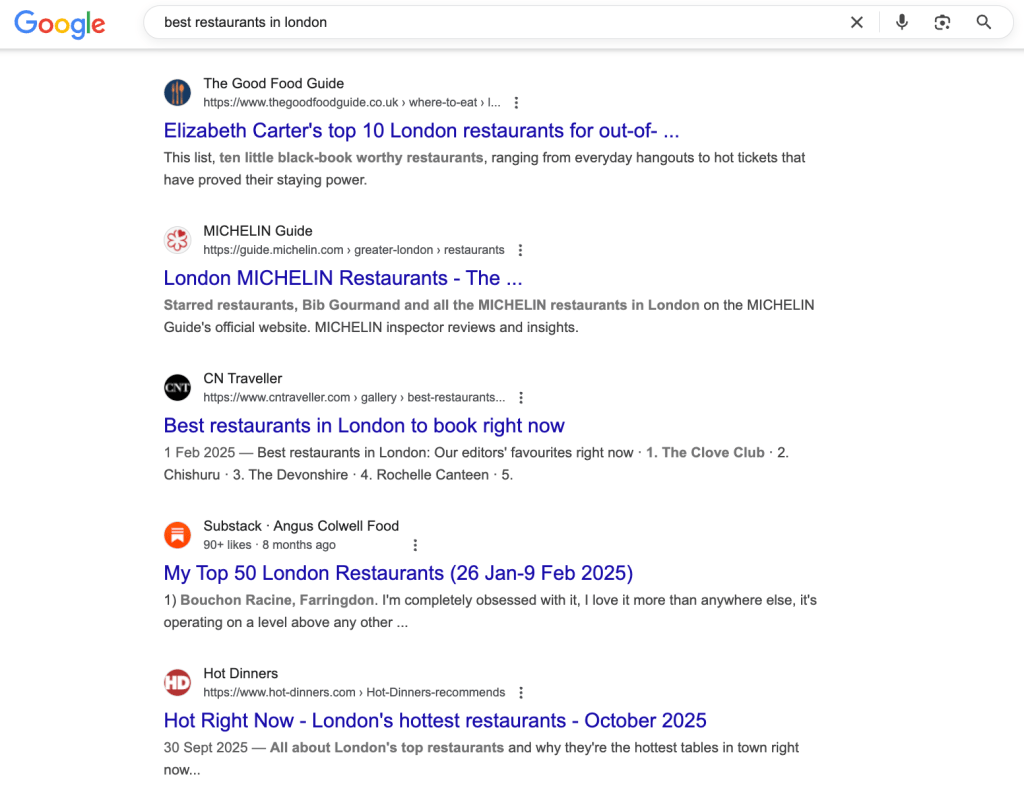Visit Best restaurants in London to book right now
The width and height of the screenshot is (1024, 788).
pyautogui.click(x=364, y=425)
